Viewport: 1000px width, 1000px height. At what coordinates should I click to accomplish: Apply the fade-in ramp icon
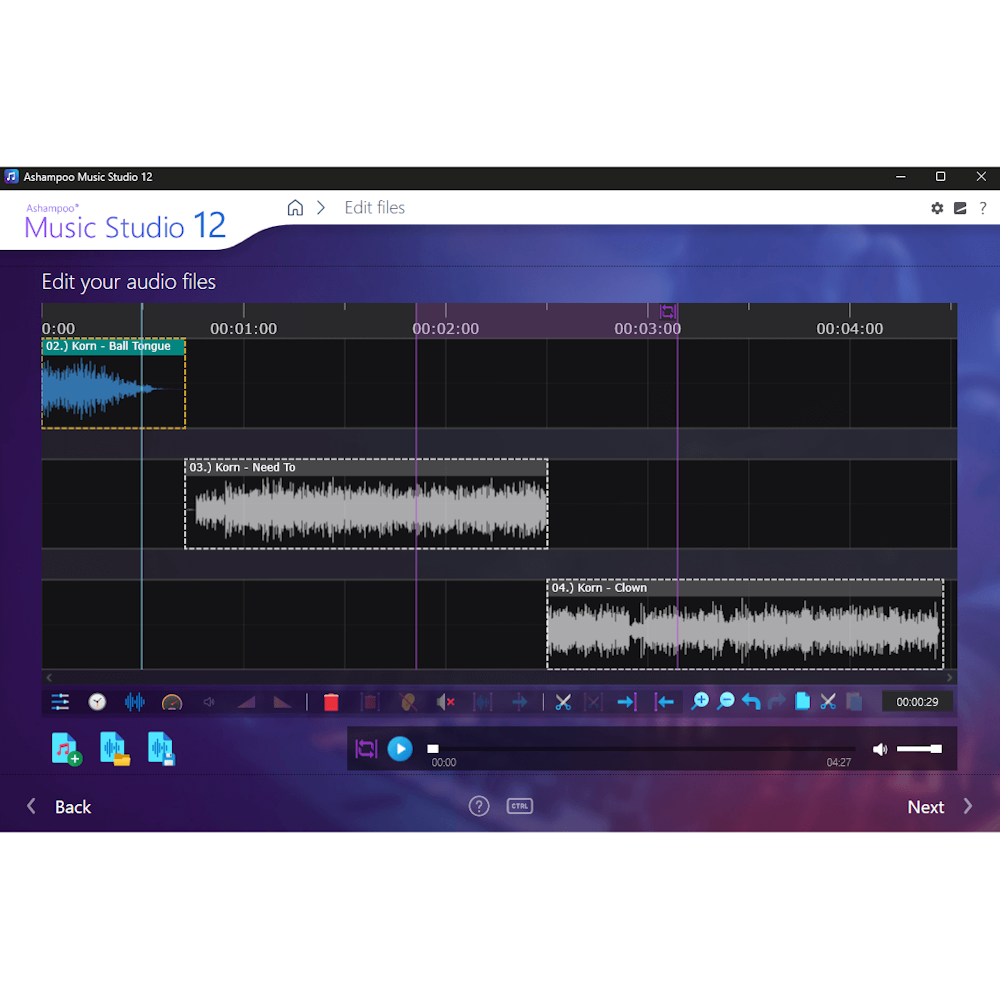click(246, 702)
